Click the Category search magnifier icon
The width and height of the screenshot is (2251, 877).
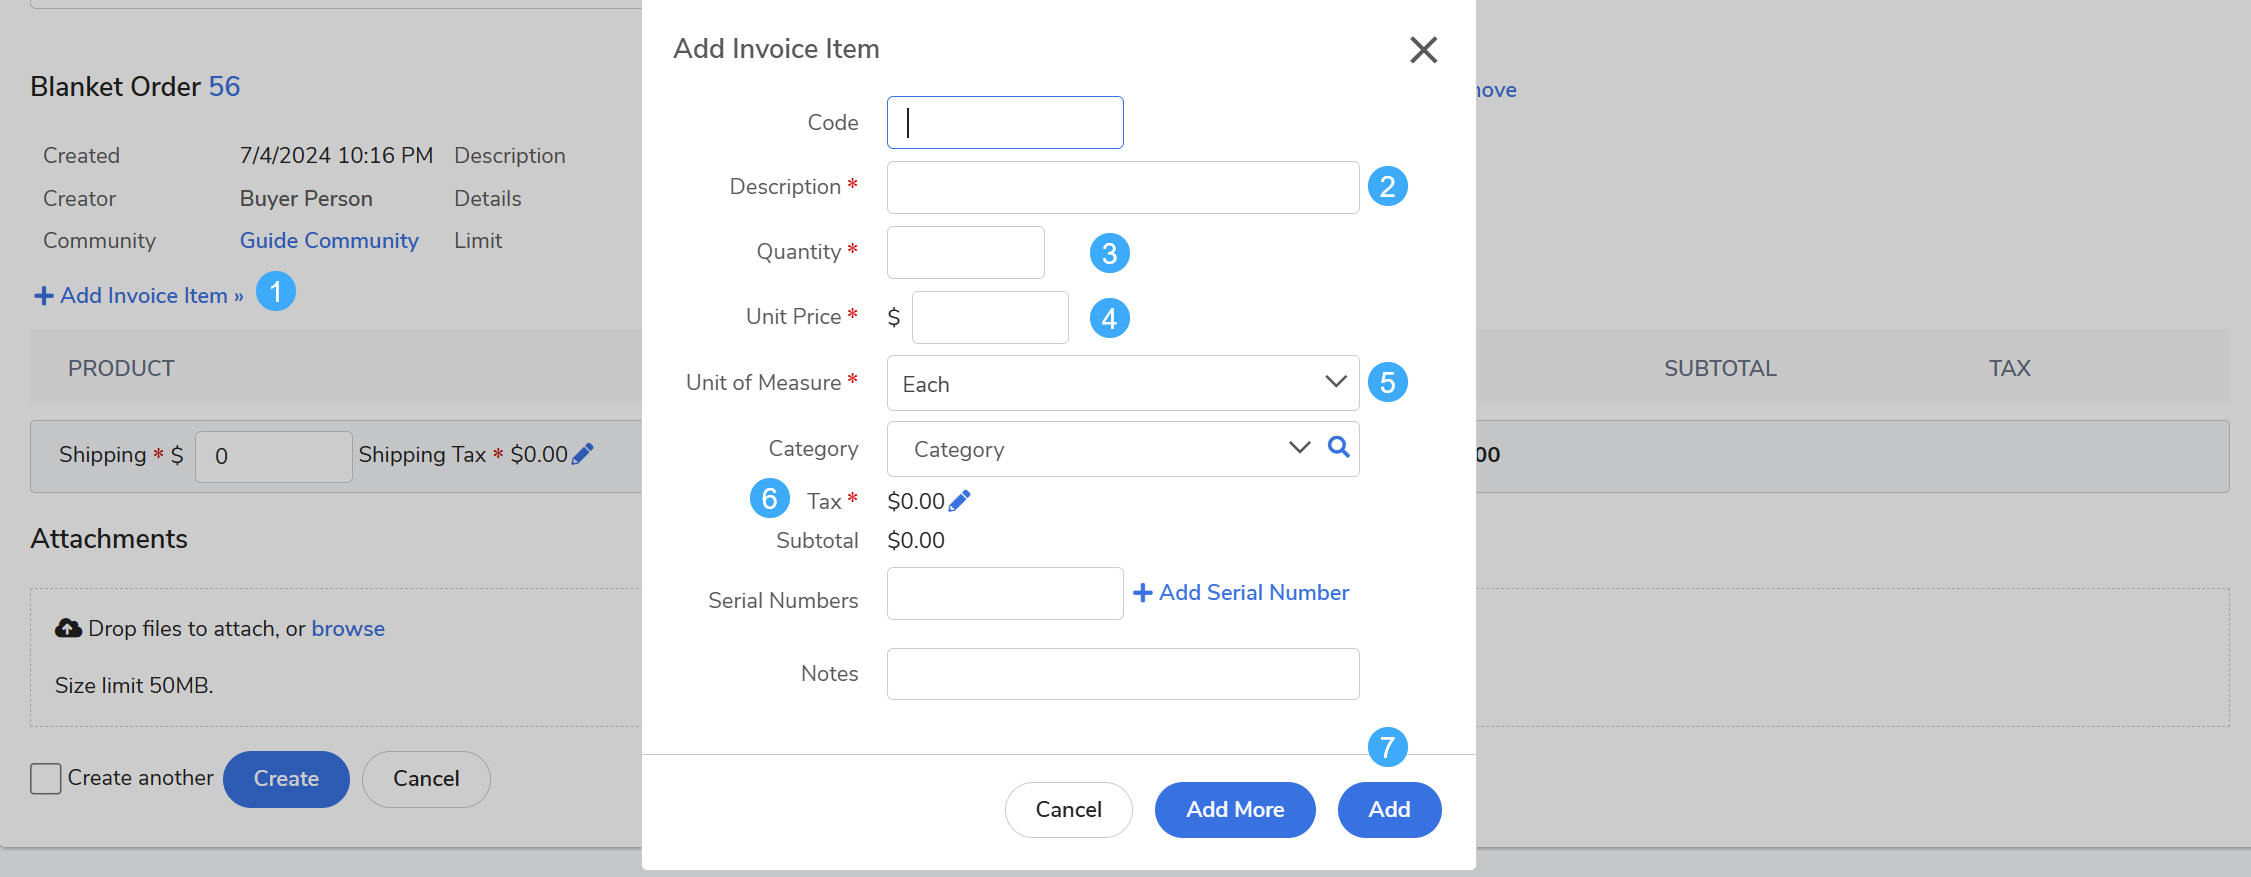click(1338, 447)
